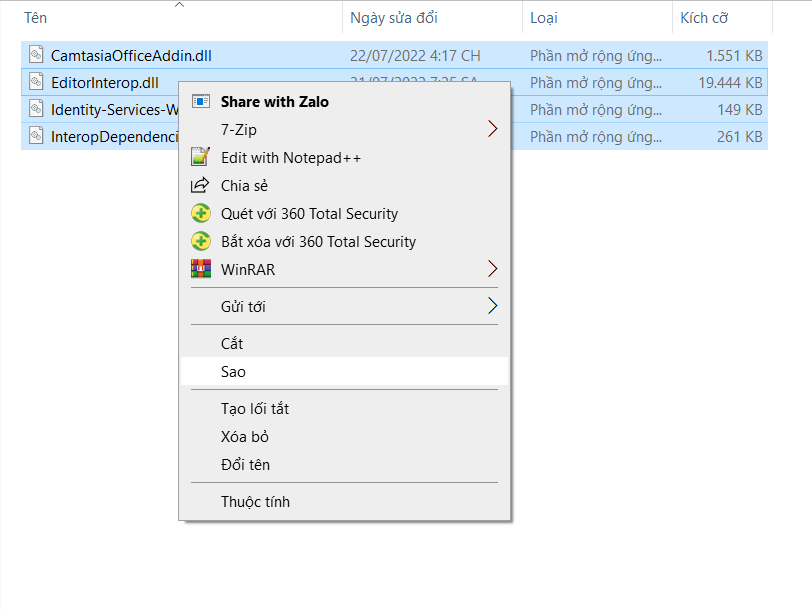Screen dimensions: 812x610
Task: Expand the 7-Zip submenu arrow
Action: coord(491,129)
